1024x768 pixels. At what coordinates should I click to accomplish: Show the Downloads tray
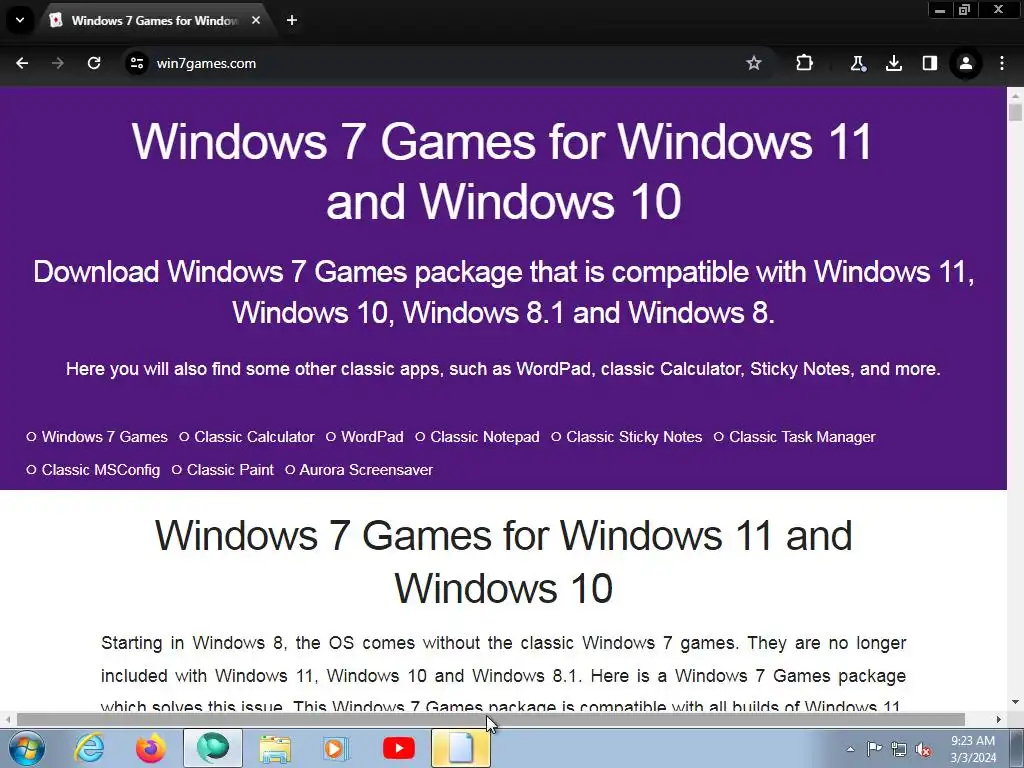click(894, 63)
